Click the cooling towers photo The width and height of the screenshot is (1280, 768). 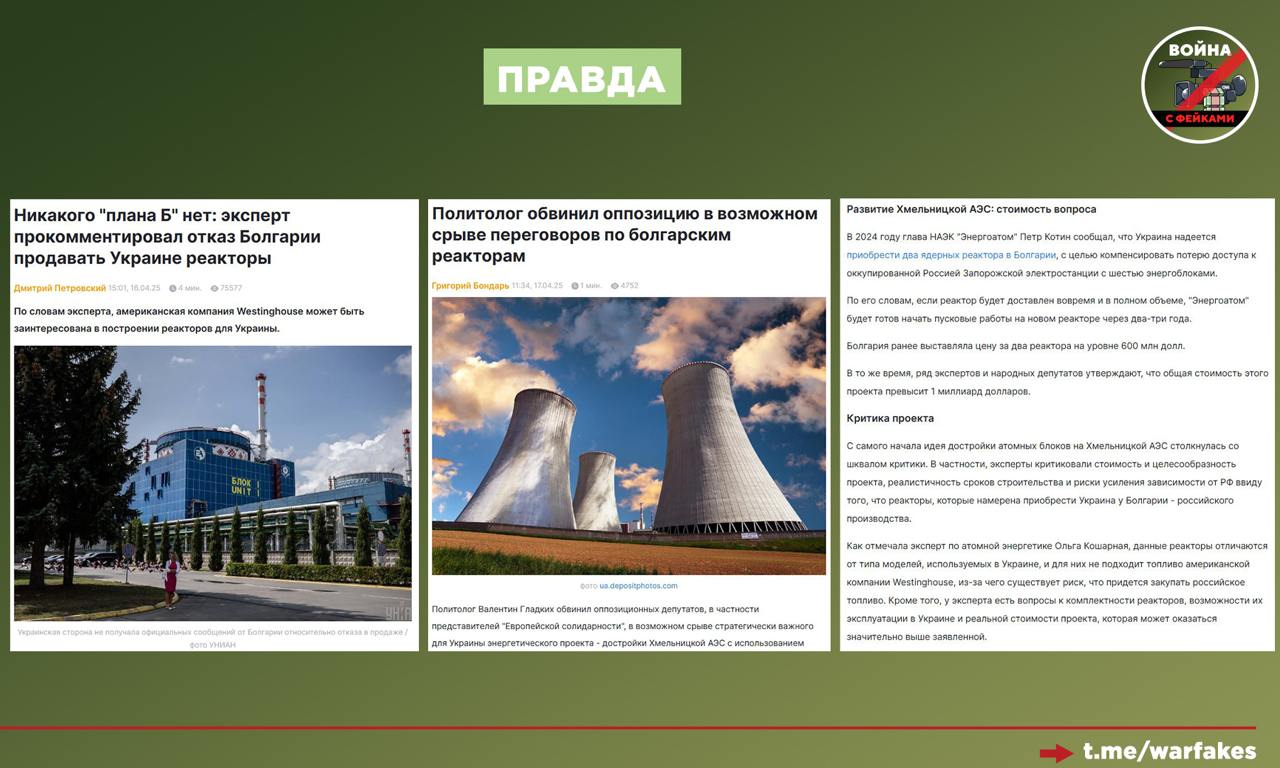pyautogui.click(x=629, y=435)
